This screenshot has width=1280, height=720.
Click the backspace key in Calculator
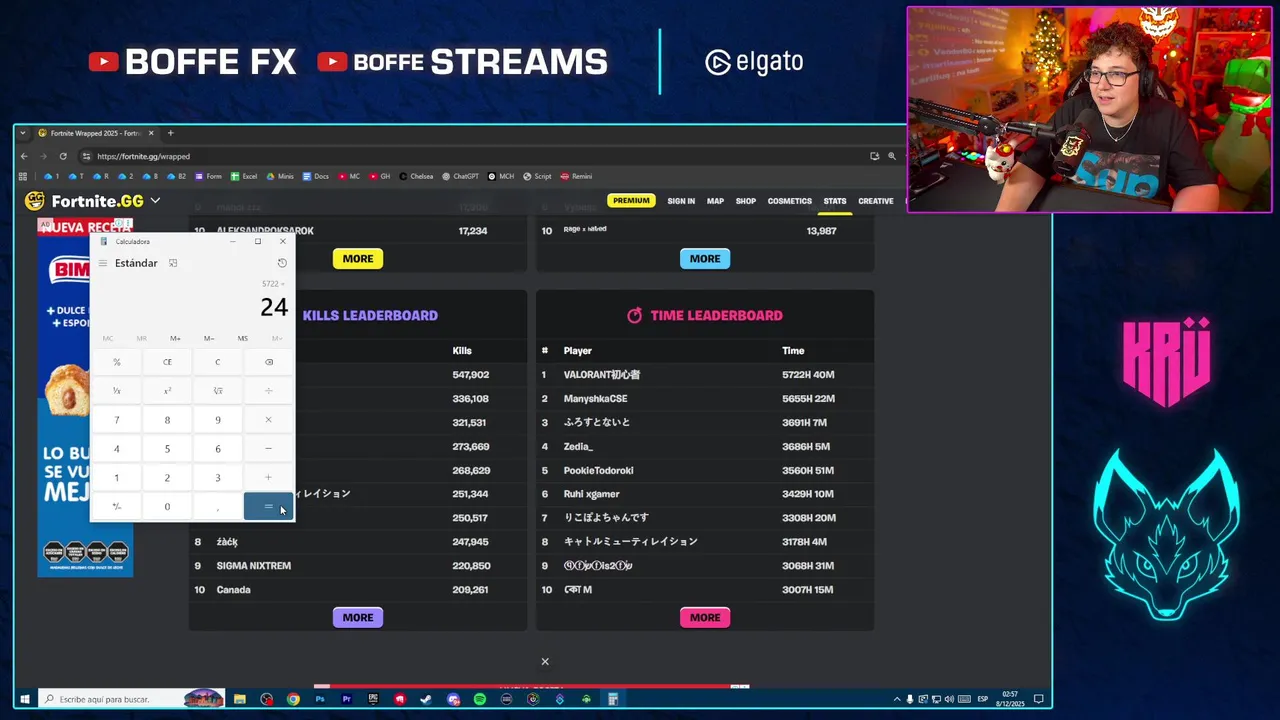pos(268,362)
